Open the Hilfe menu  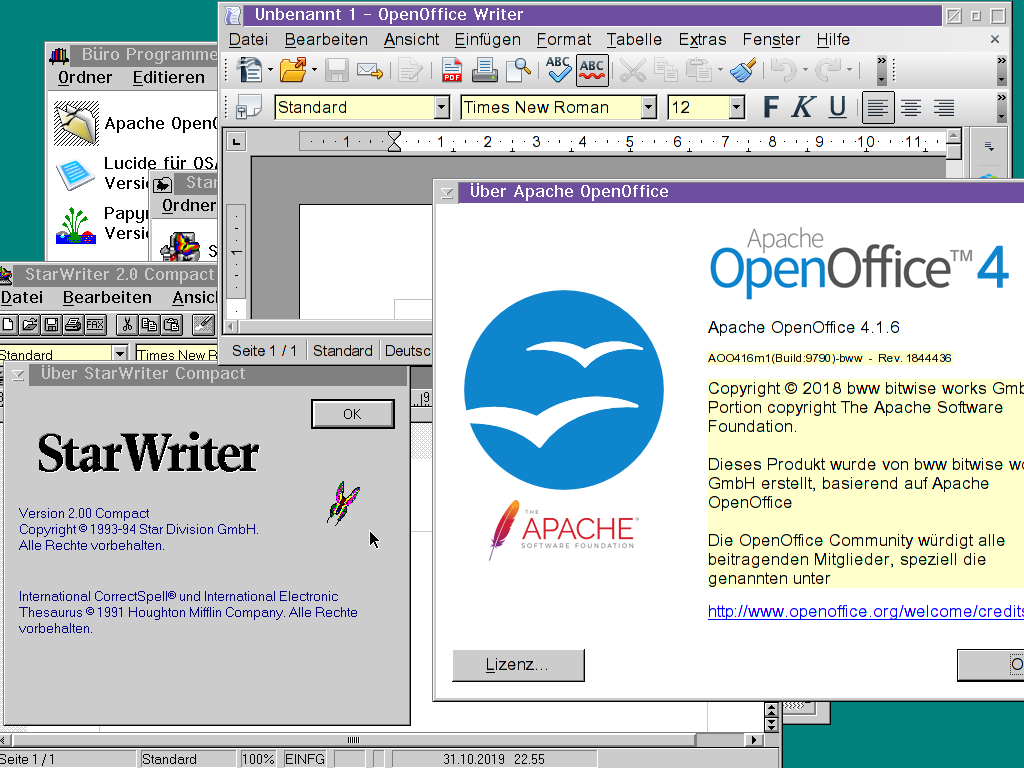point(833,40)
